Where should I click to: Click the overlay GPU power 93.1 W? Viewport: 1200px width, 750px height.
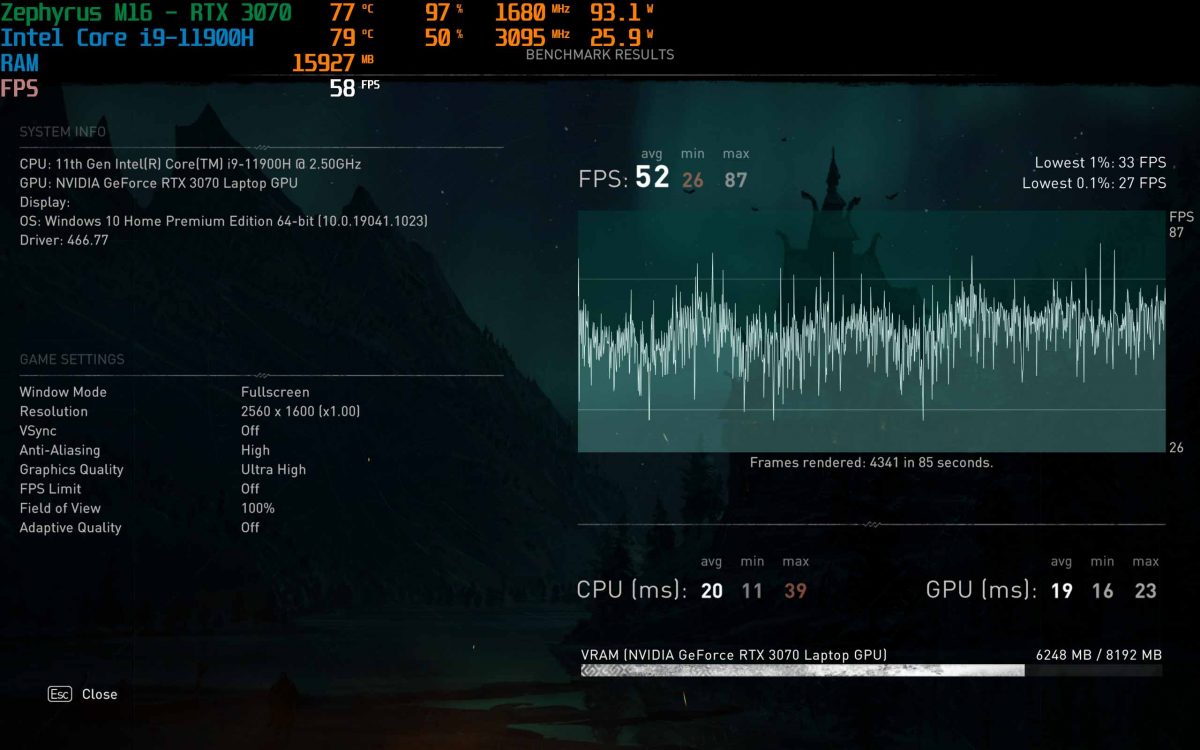click(x=622, y=13)
